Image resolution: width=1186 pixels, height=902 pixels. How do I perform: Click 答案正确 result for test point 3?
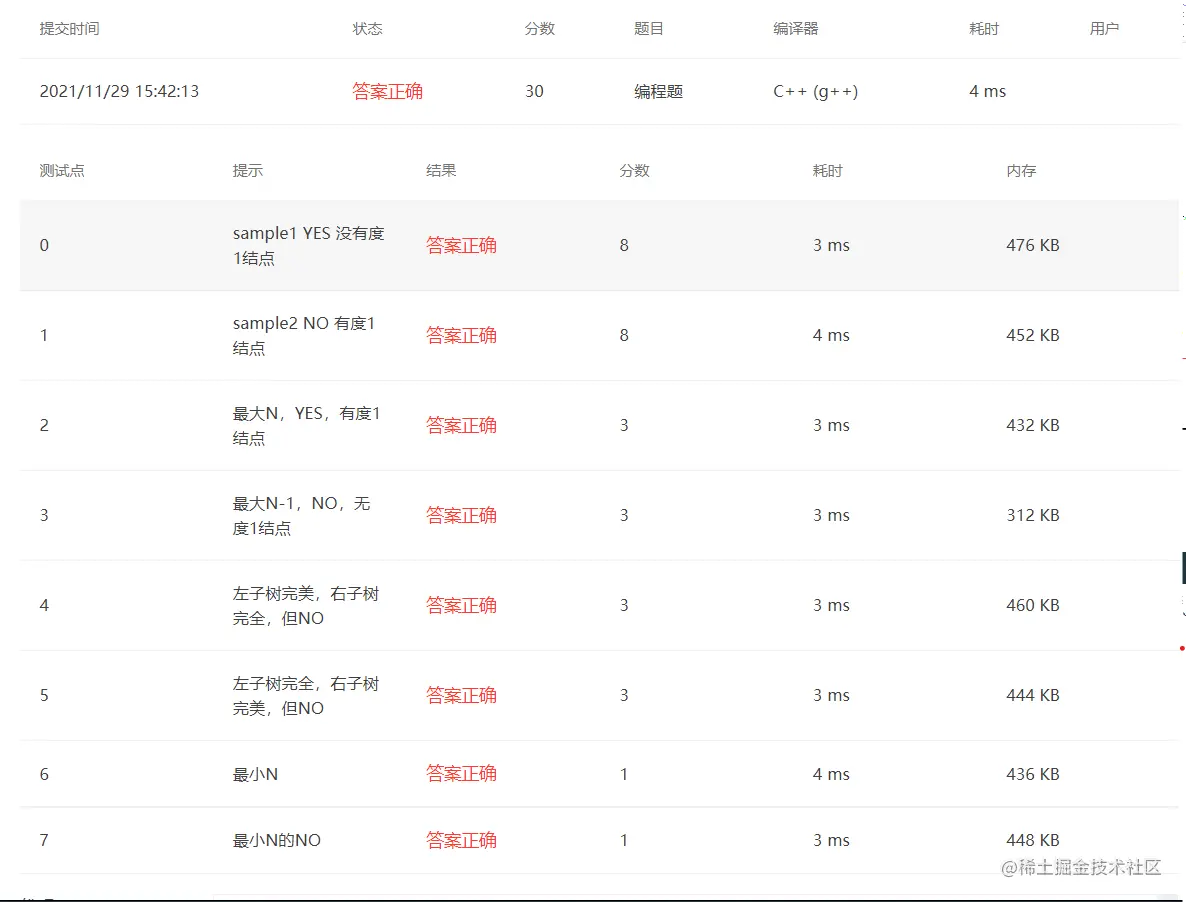(x=461, y=515)
